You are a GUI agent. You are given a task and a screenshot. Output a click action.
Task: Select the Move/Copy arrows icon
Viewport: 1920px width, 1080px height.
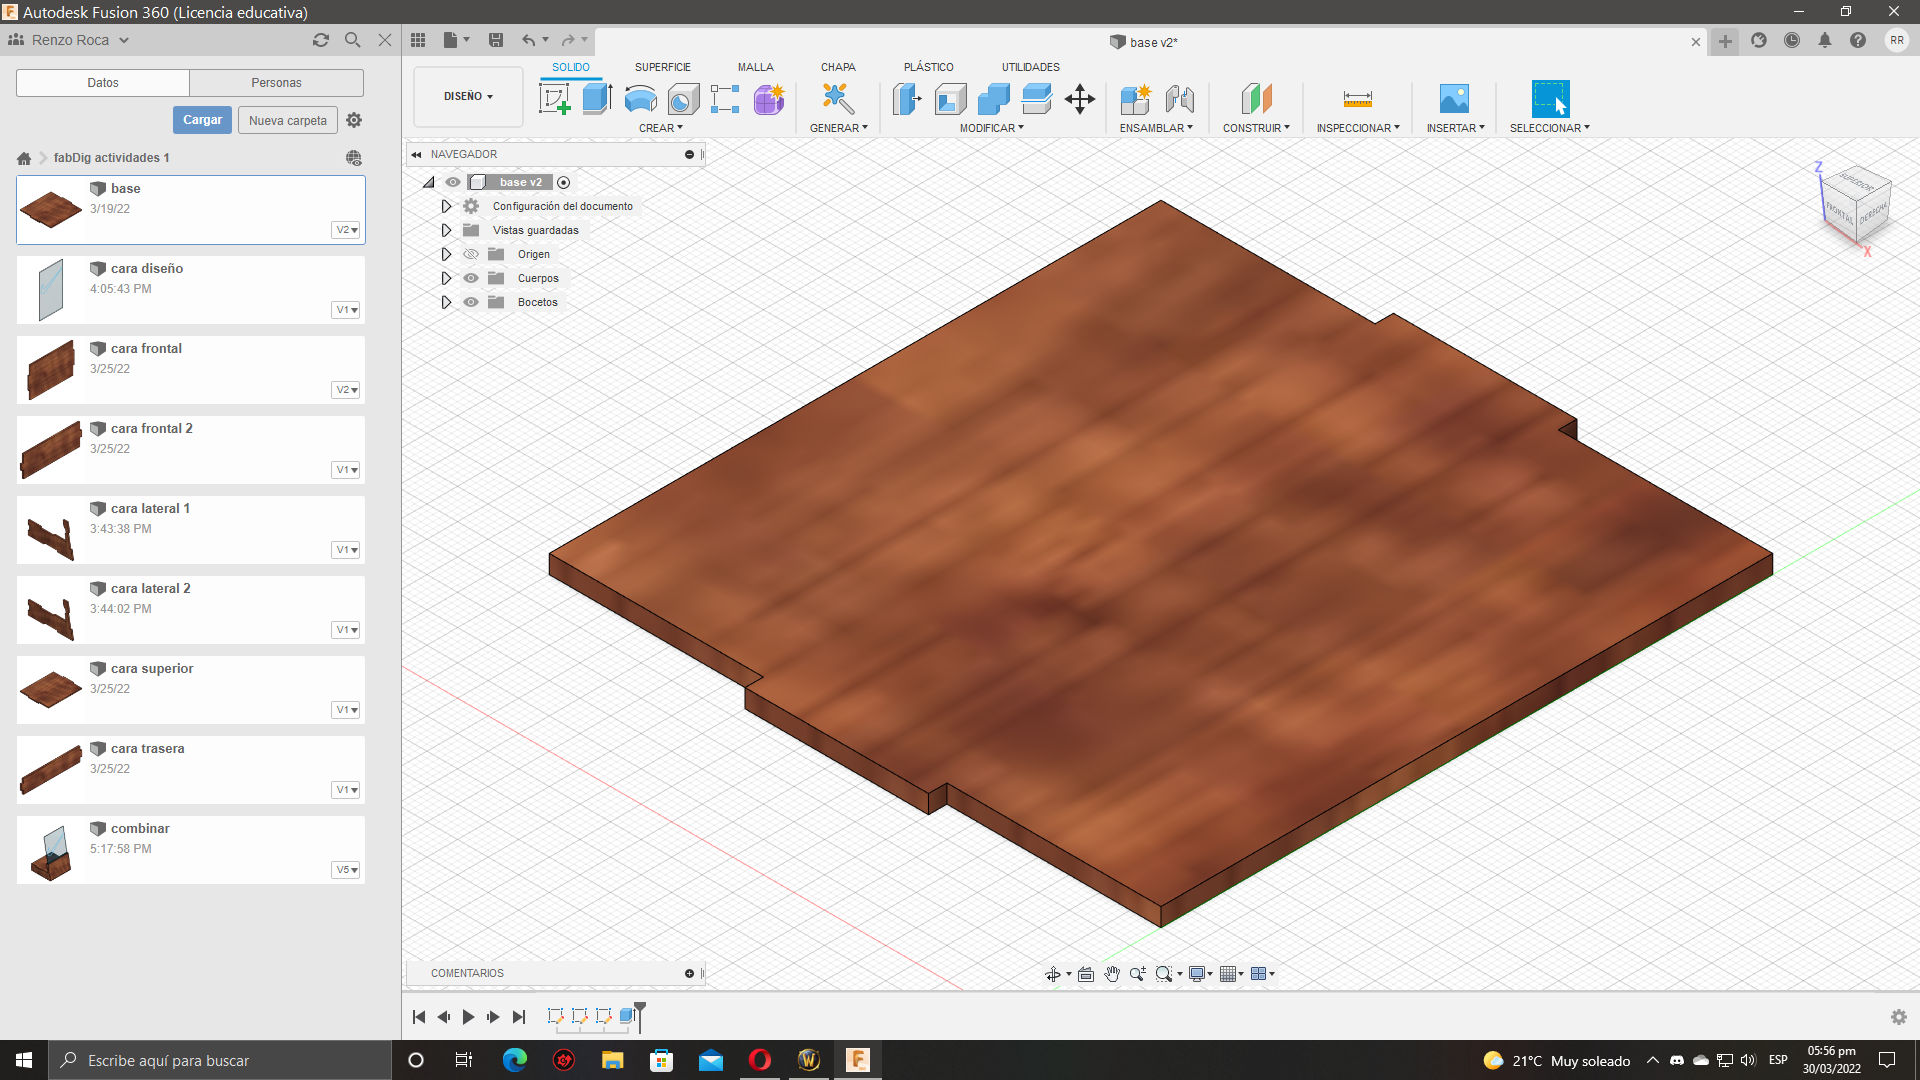point(1080,99)
